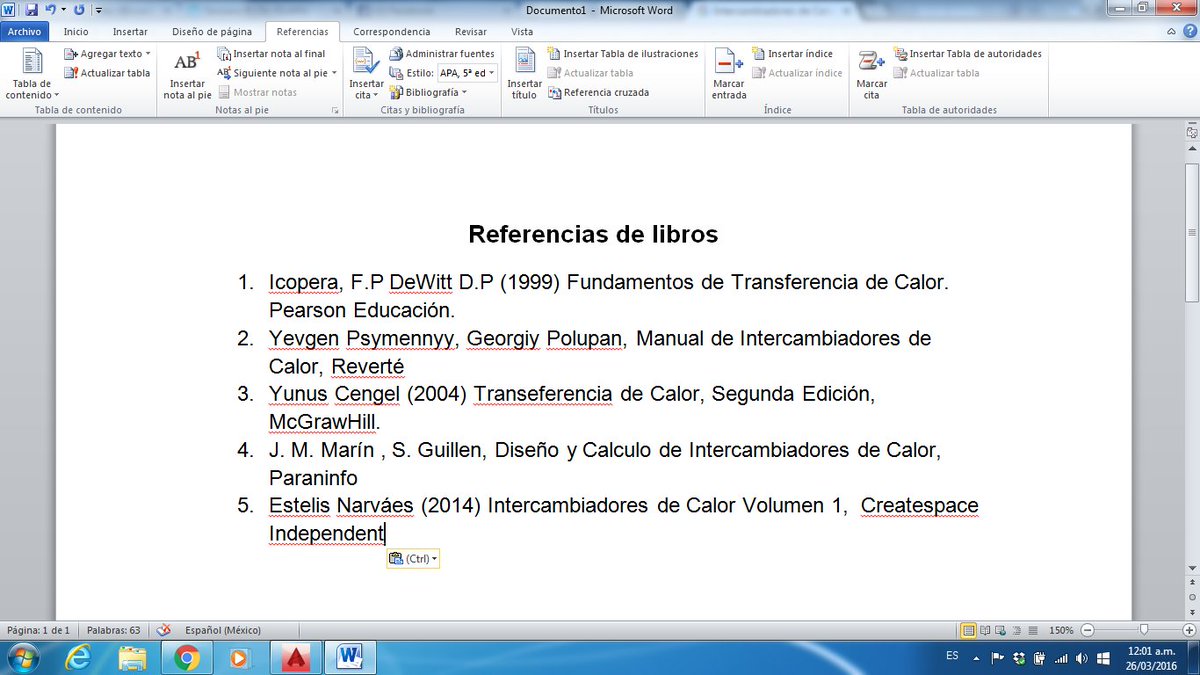Switch to the Diseño de página tab
Image resolution: width=1200 pixels, height=675 pixels.
pos(212,31)
